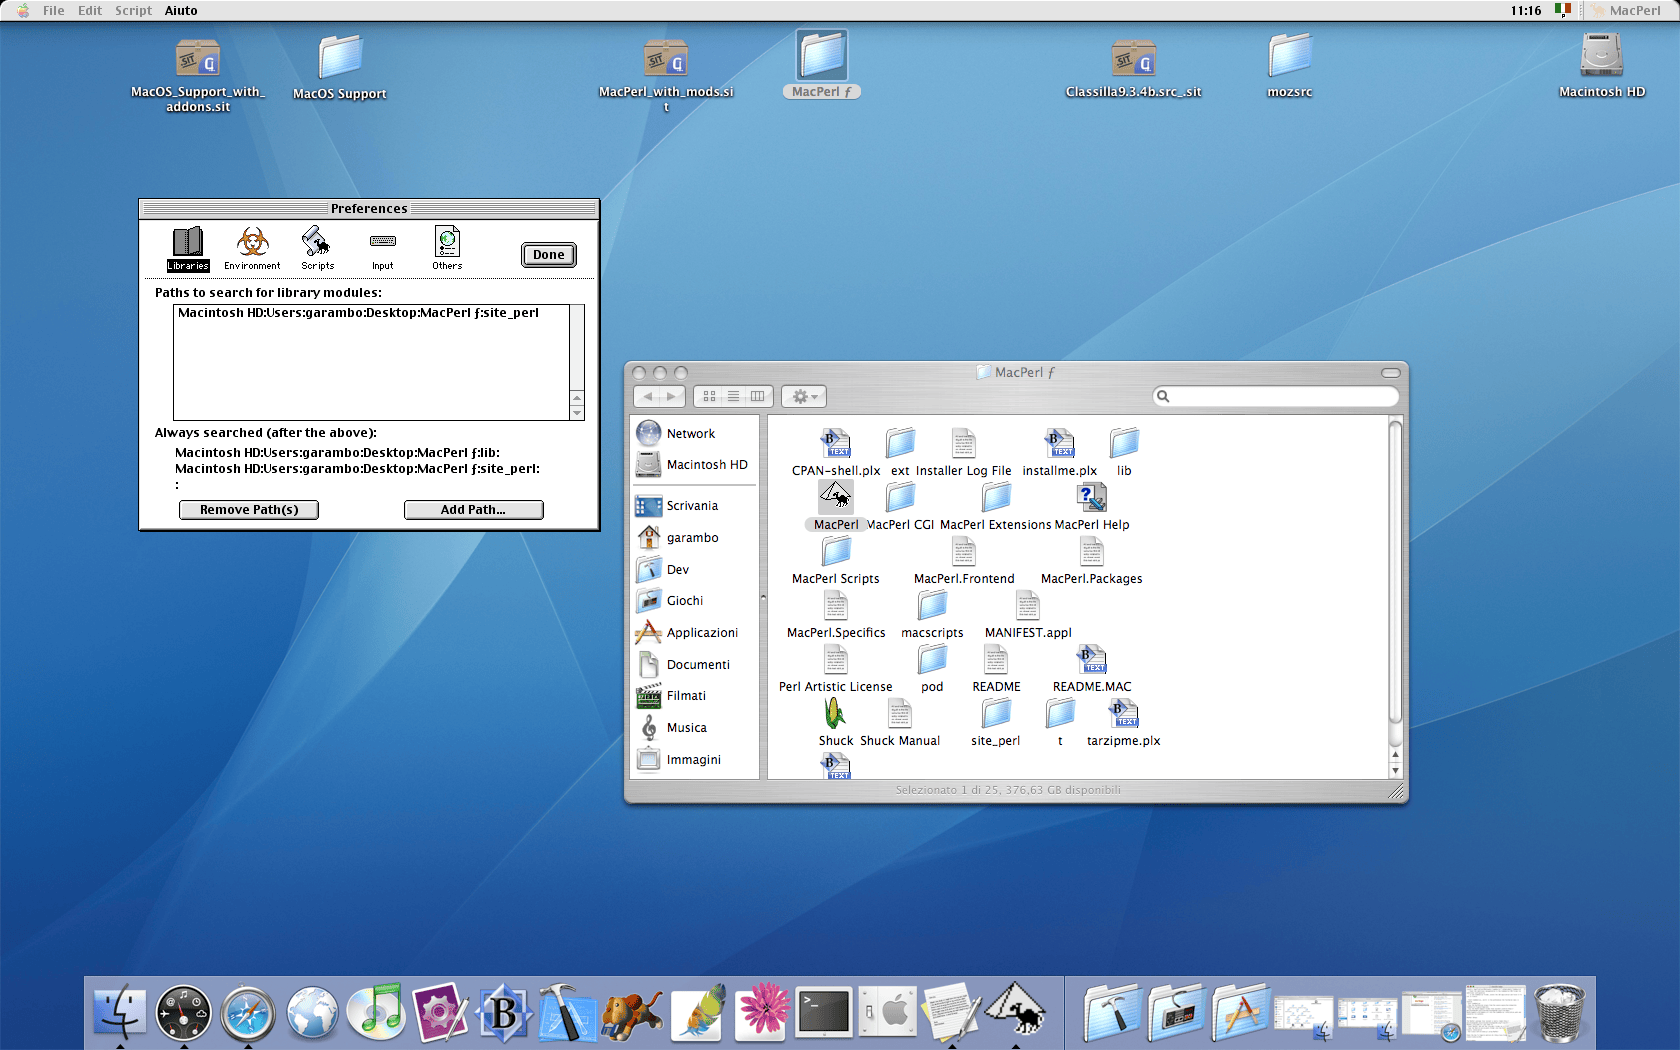Click the Safari compass icon in Dock
The width and height of the screenshot is (1680, 1050).
[x=248, y=1012]
